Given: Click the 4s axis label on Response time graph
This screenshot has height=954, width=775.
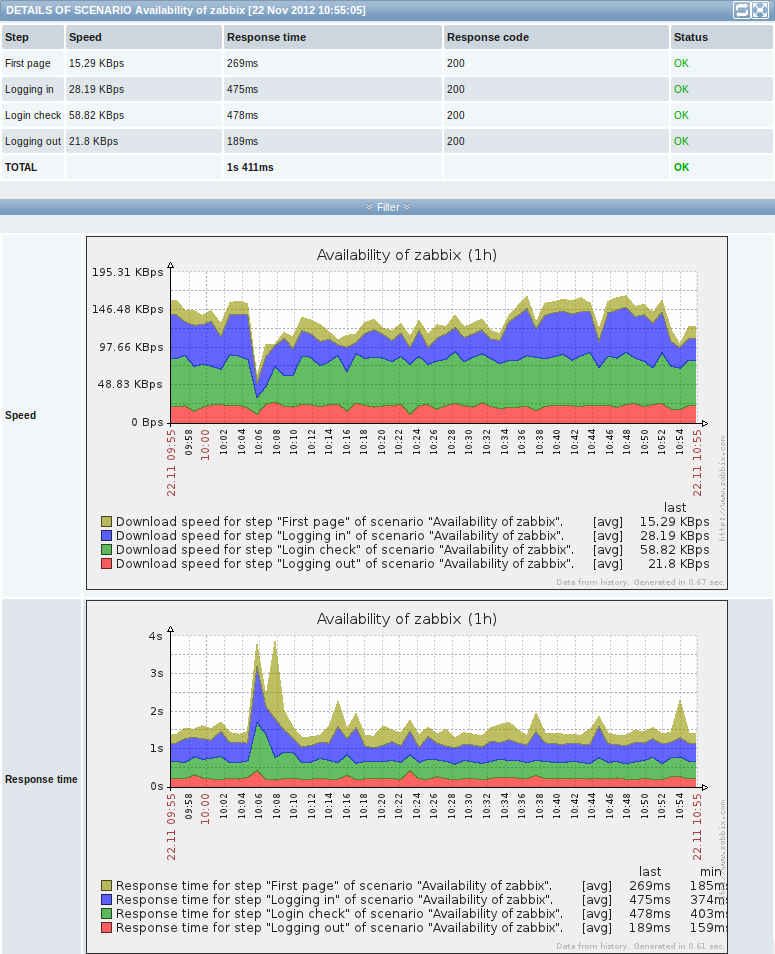Looking at the screenshot, I should point(156,636).
